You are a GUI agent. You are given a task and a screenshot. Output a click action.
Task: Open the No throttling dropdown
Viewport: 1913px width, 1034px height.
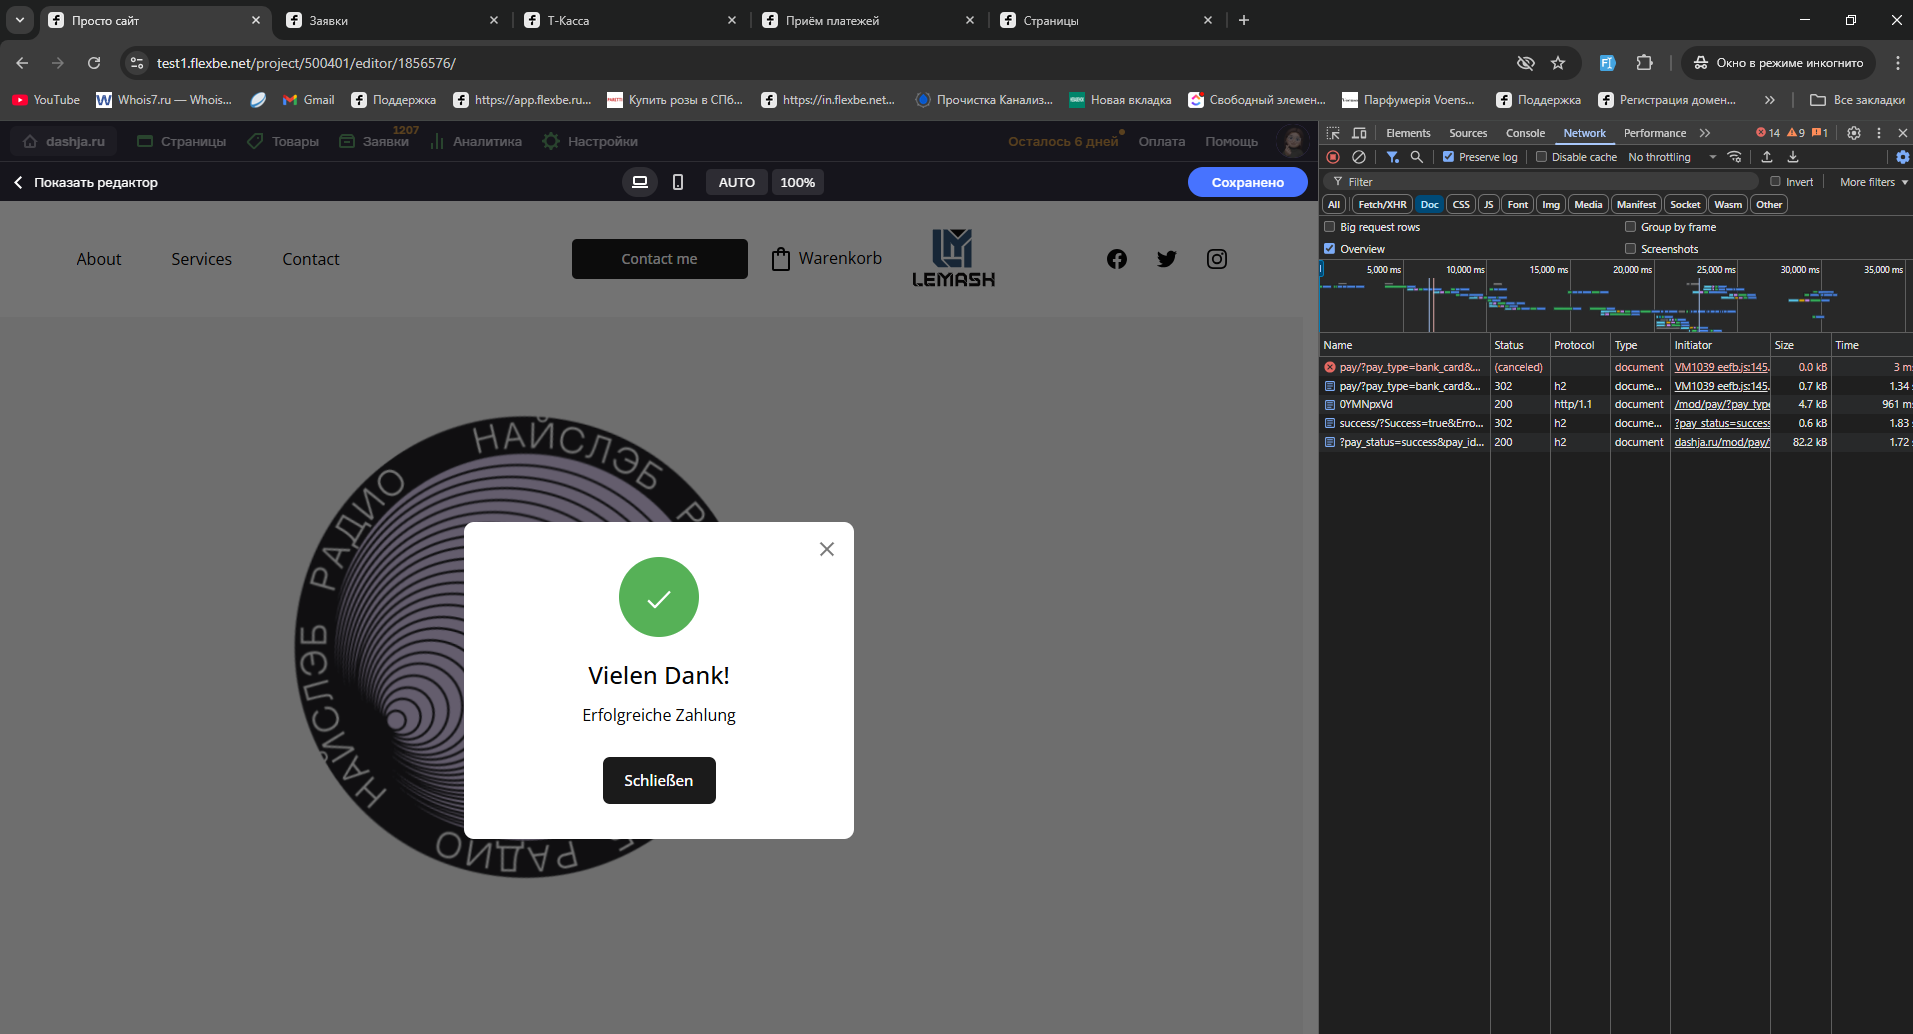(x=1671, y=157)
